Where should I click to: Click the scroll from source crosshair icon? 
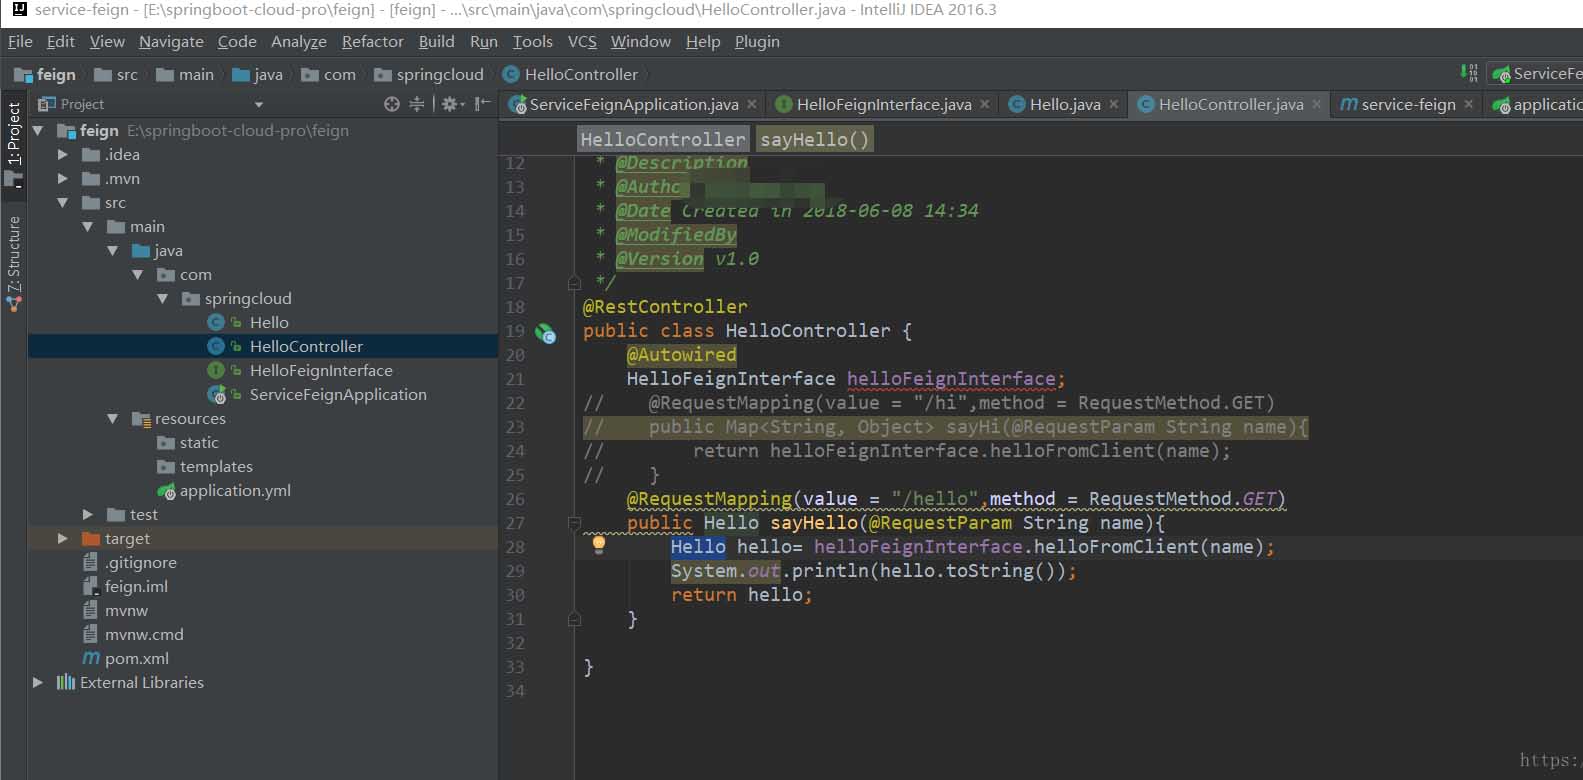[391, 104]
